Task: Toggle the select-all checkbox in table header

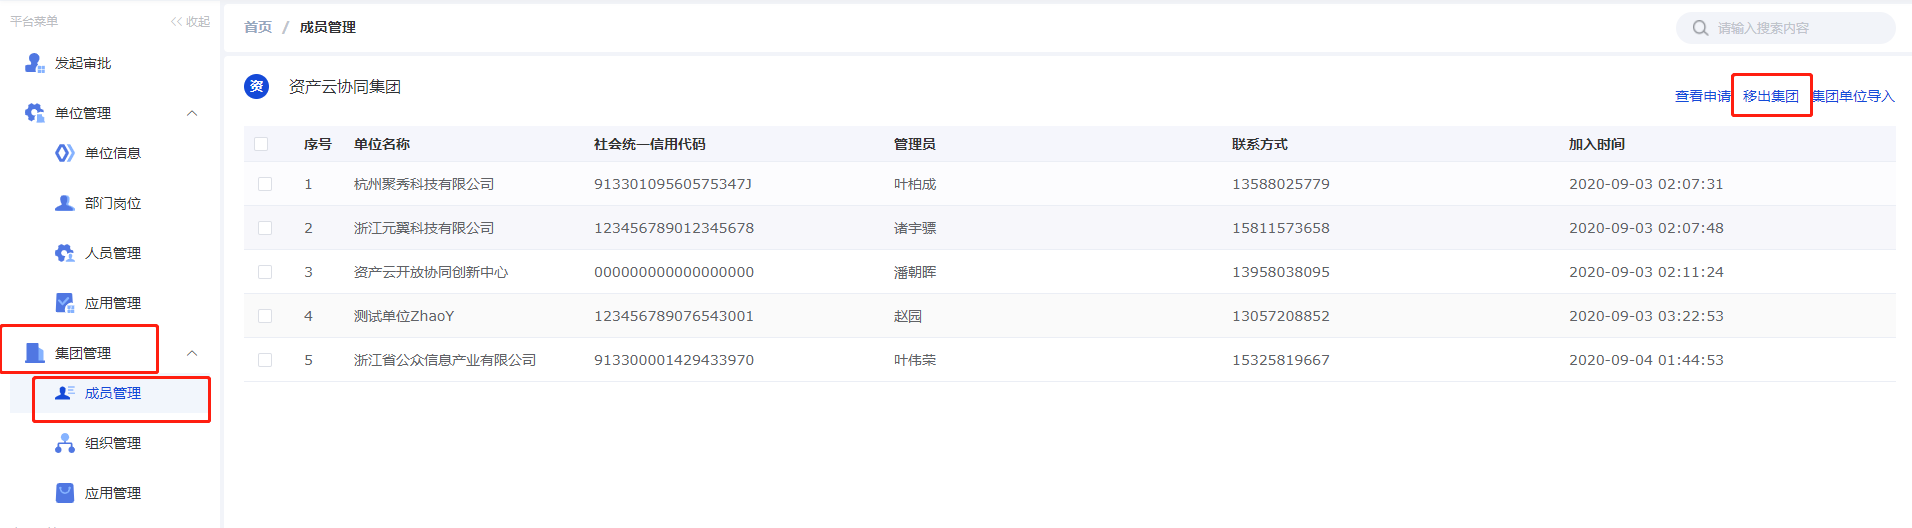Action: click(x=261, y=144)
